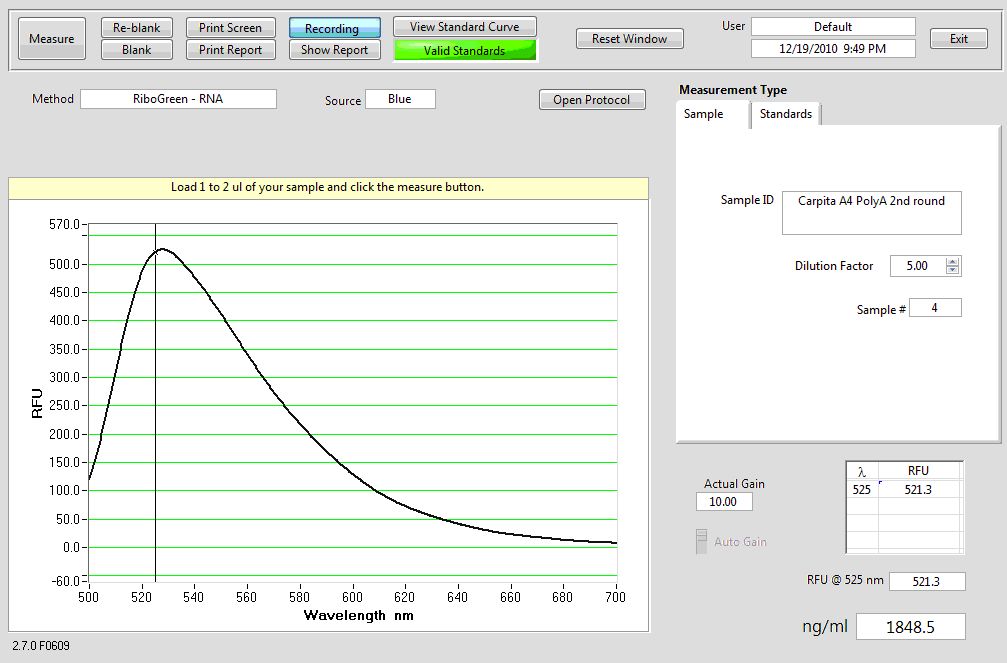The image size is (1007, 663).
Task: Switch to the Standards tab
Action: 785,114
